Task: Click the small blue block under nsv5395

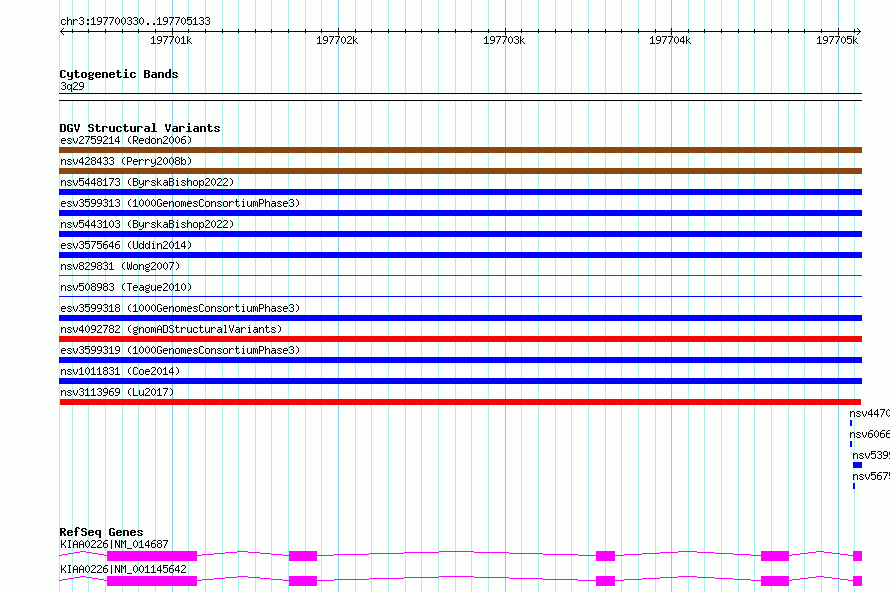Action: (x=857, y=465)
